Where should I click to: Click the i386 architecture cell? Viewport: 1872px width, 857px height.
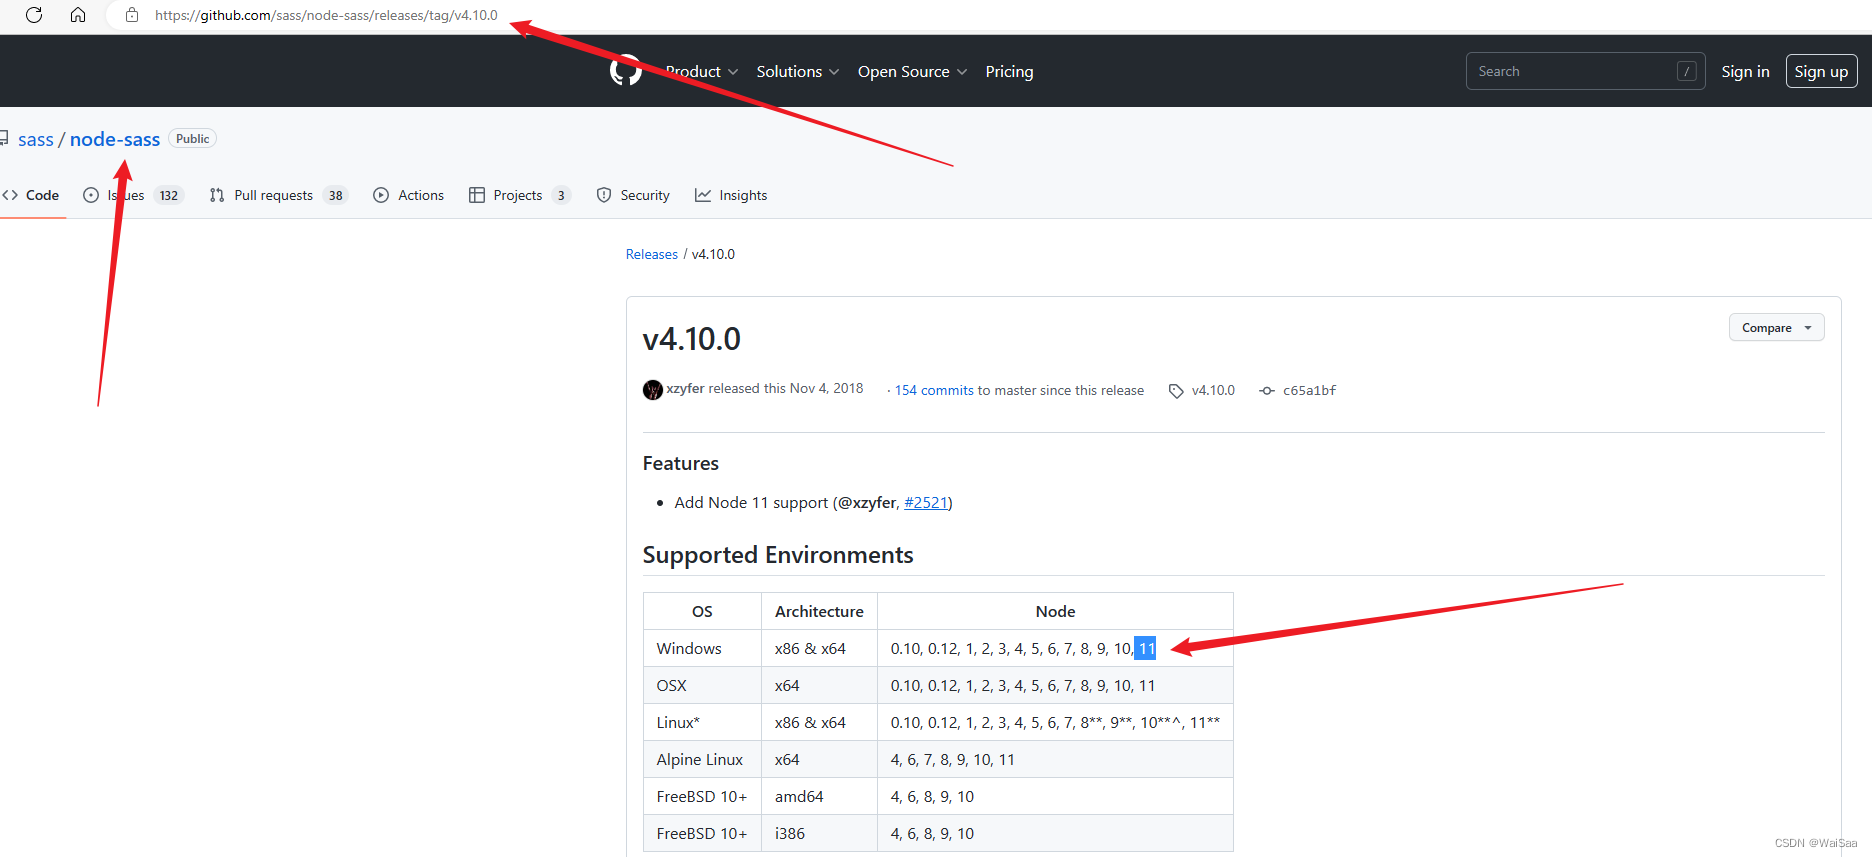point(819,833)
